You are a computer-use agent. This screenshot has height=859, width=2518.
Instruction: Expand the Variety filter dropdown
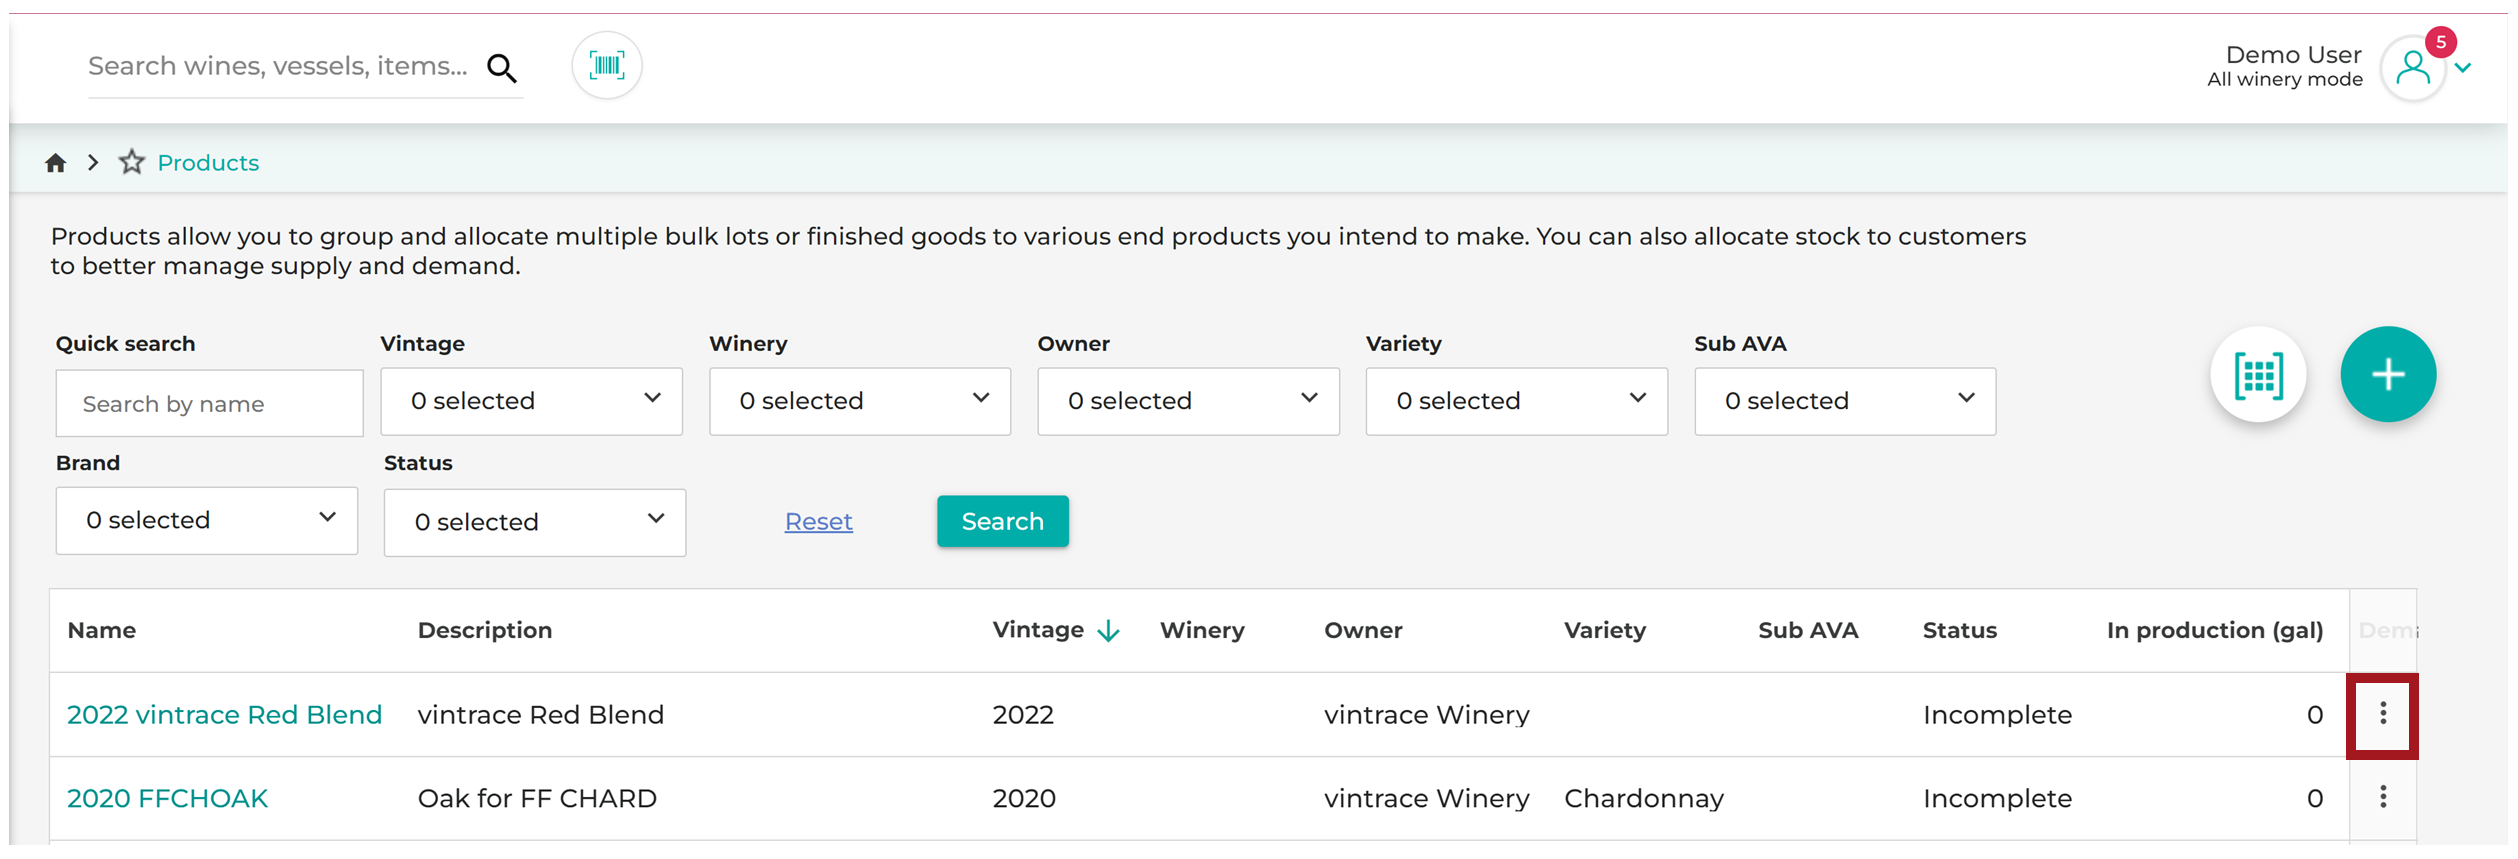coord(1517,403)
